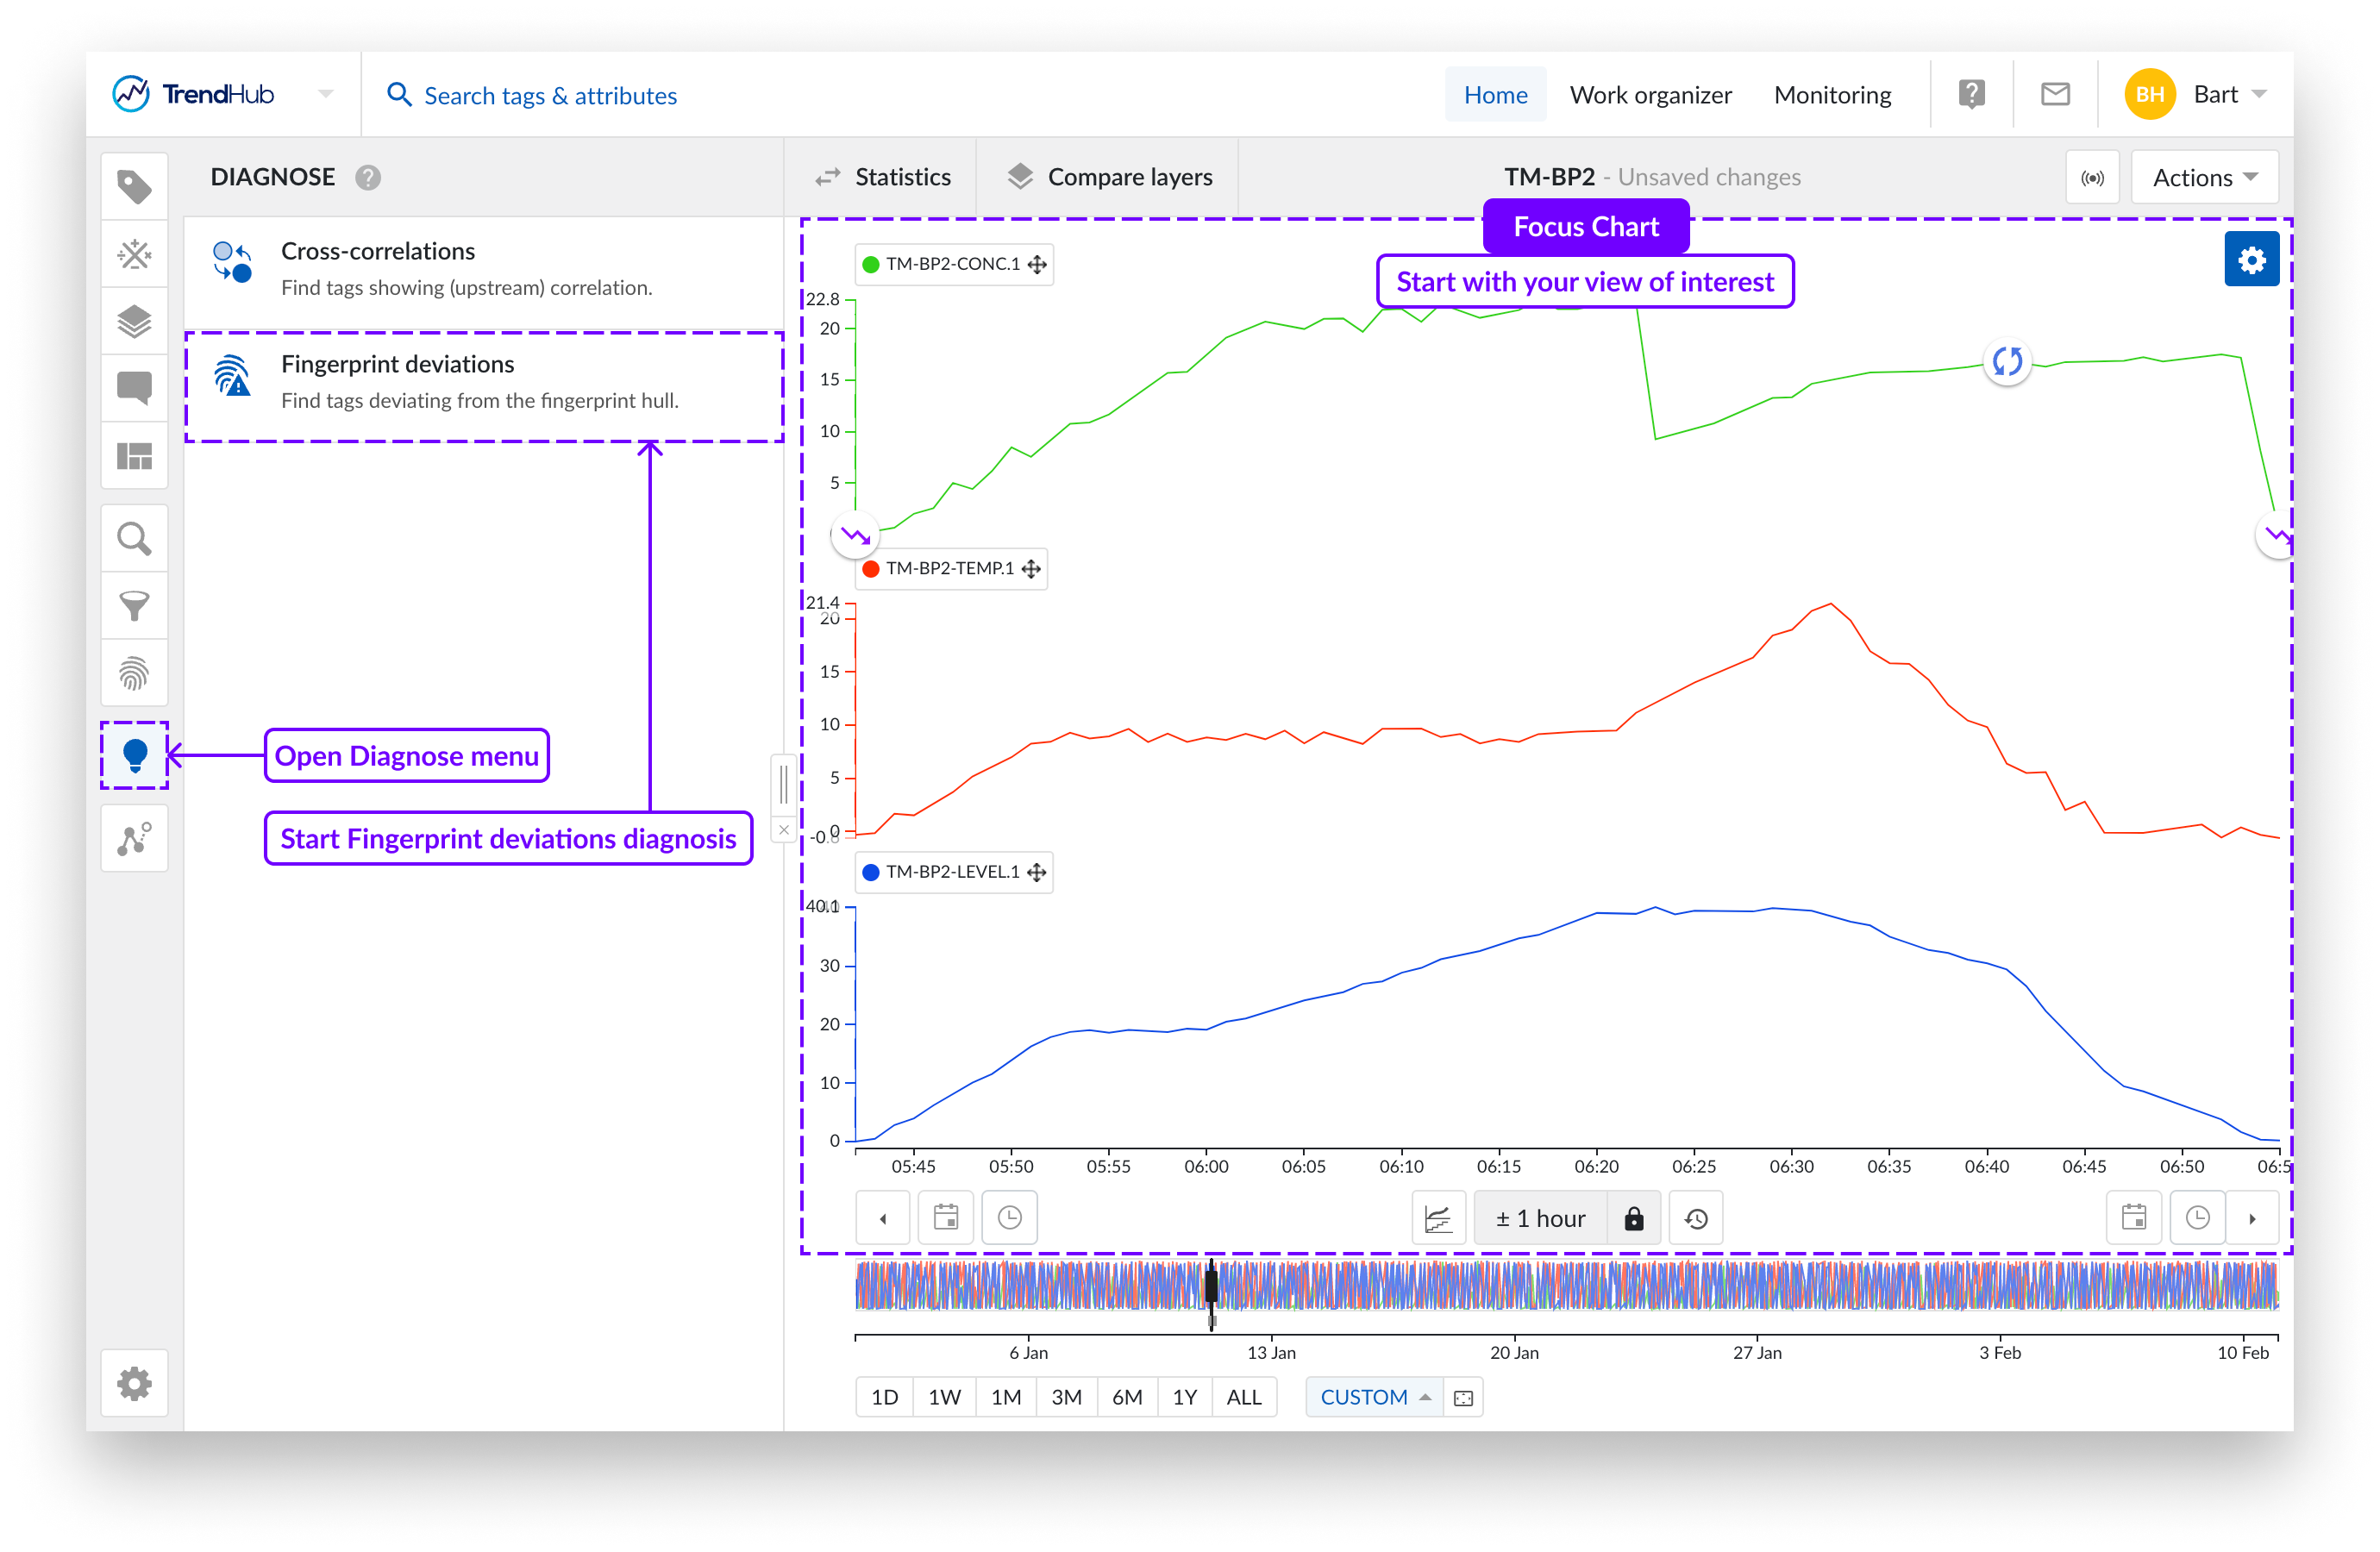Open the tag builder sidebar icon
Screen dimensions: 2380x1552
click(134, 254)
